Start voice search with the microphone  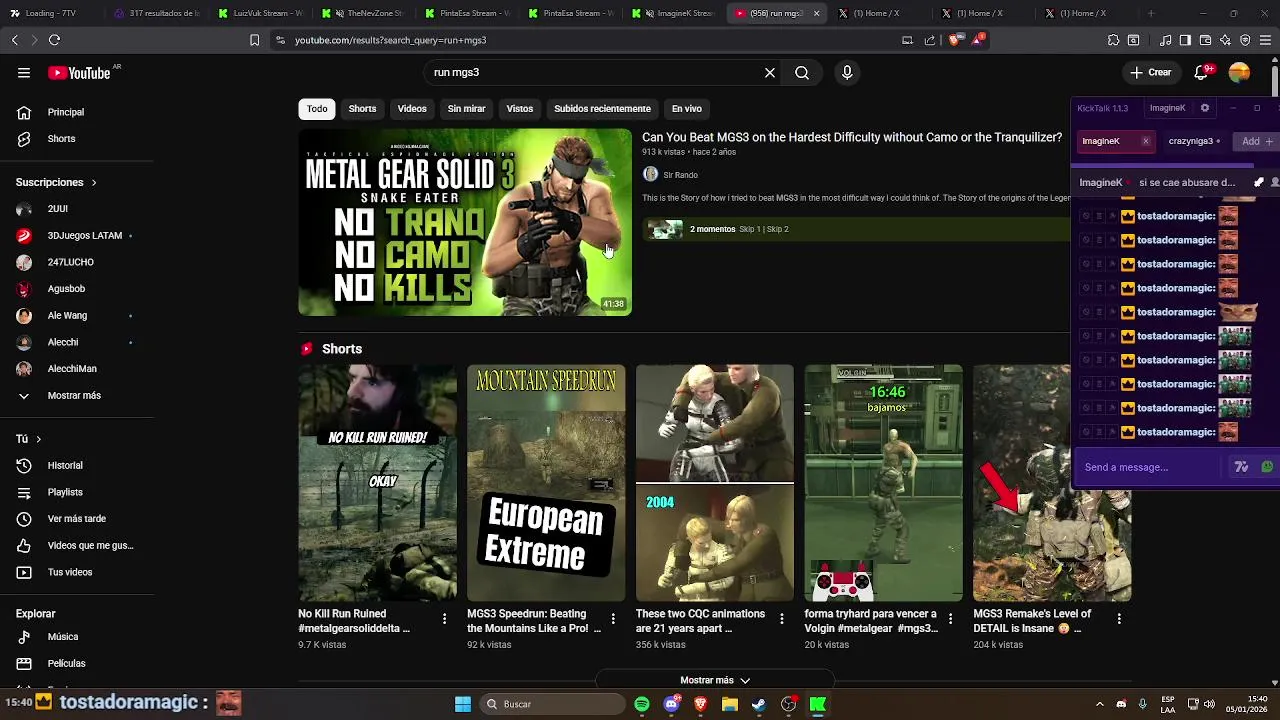pyautogui.click(x=847, y=72)
